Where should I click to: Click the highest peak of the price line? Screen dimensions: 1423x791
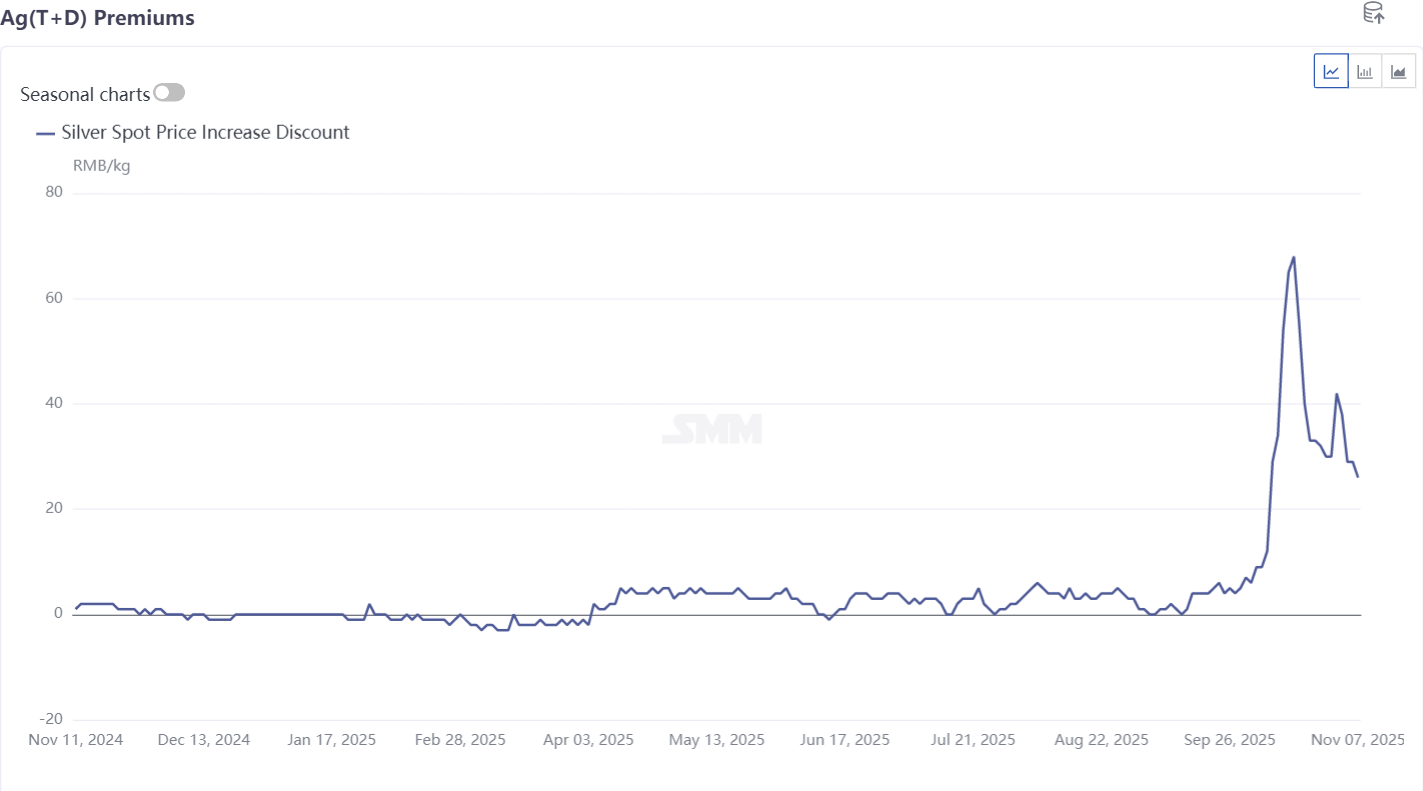1293,258
